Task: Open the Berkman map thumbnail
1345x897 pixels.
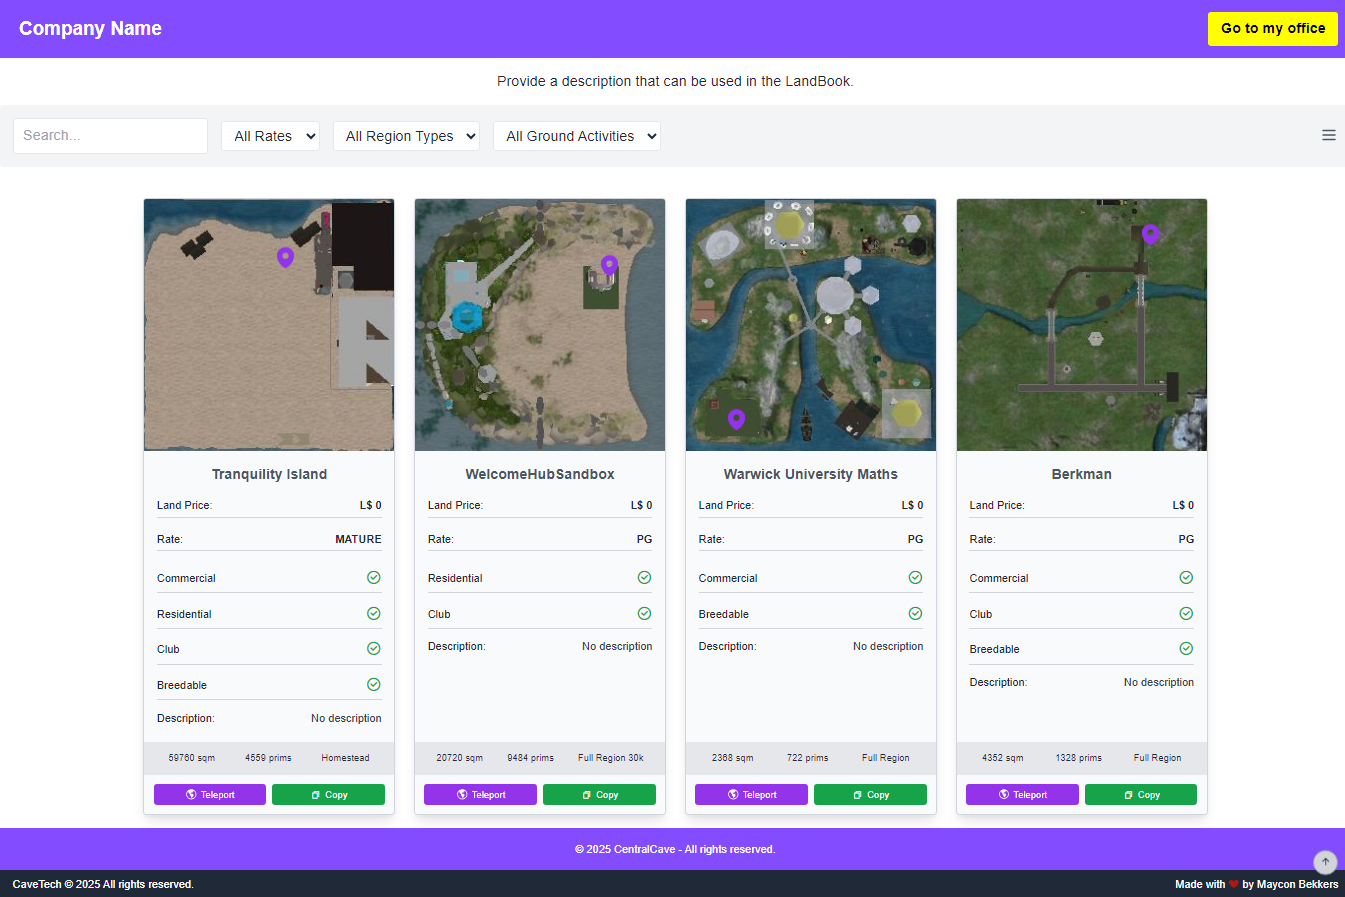Action: [1082, 325]
